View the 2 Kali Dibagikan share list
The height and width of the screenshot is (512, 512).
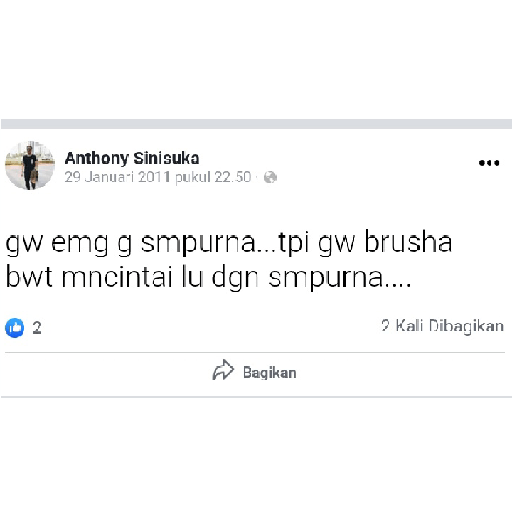coord(442,326)
